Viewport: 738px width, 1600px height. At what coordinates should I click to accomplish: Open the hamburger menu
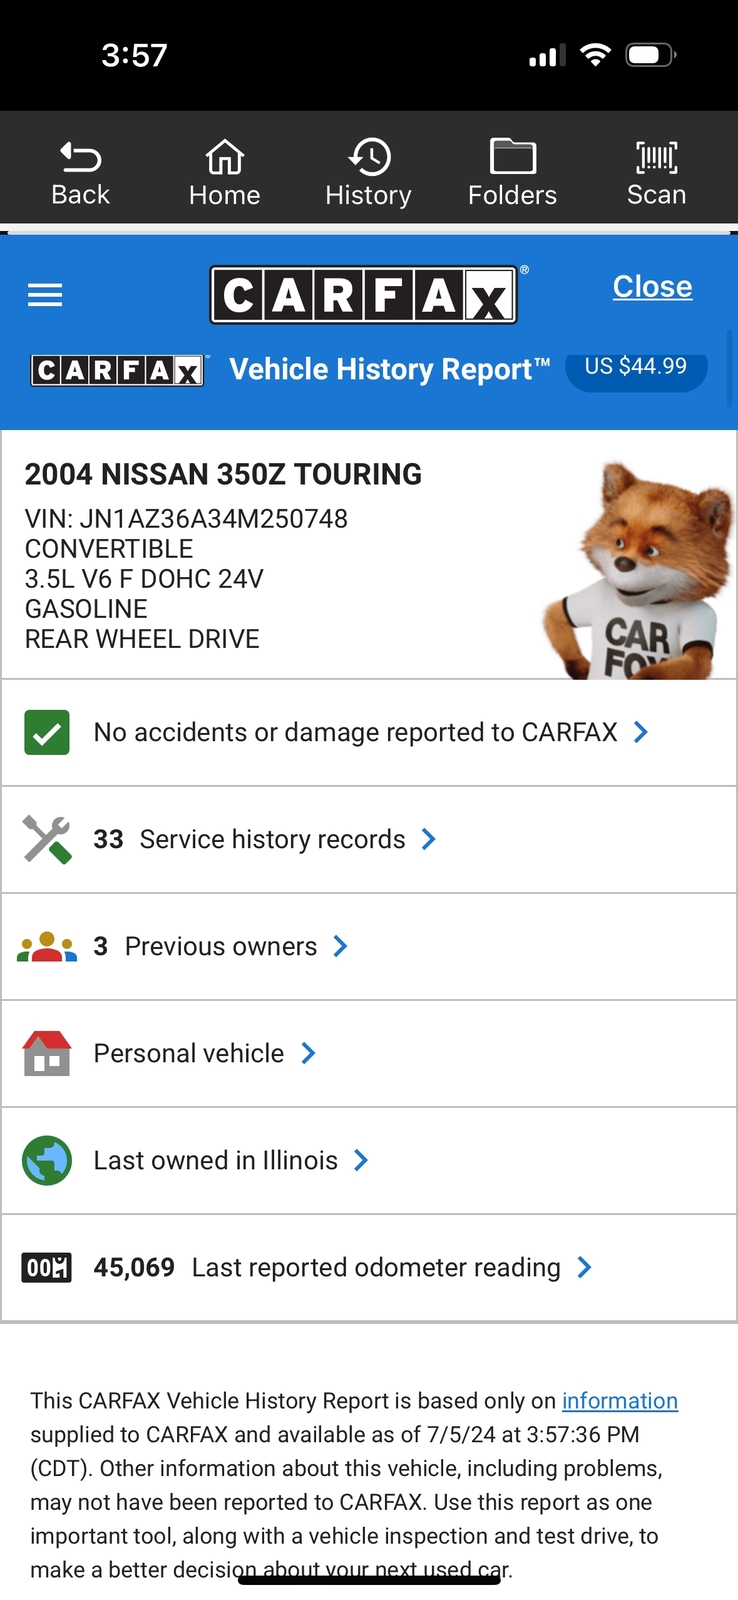[45, 295]
